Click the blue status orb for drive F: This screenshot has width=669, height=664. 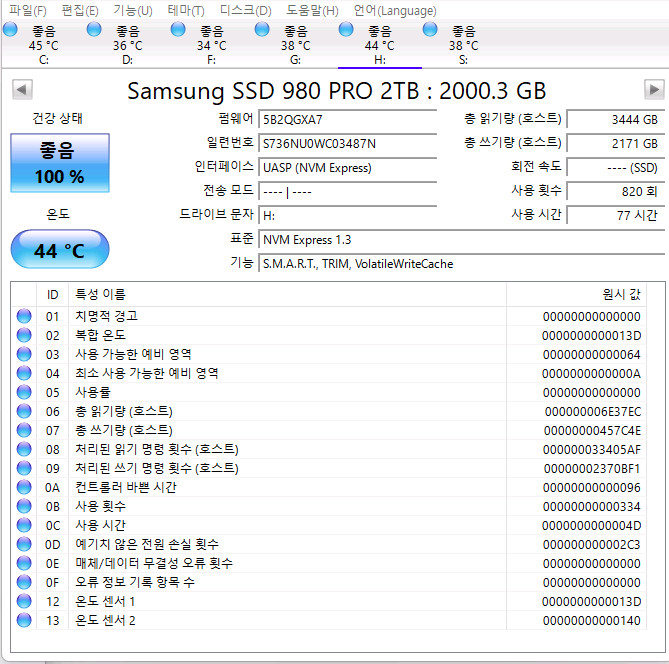pyautogui.click(x=178, y=29)
